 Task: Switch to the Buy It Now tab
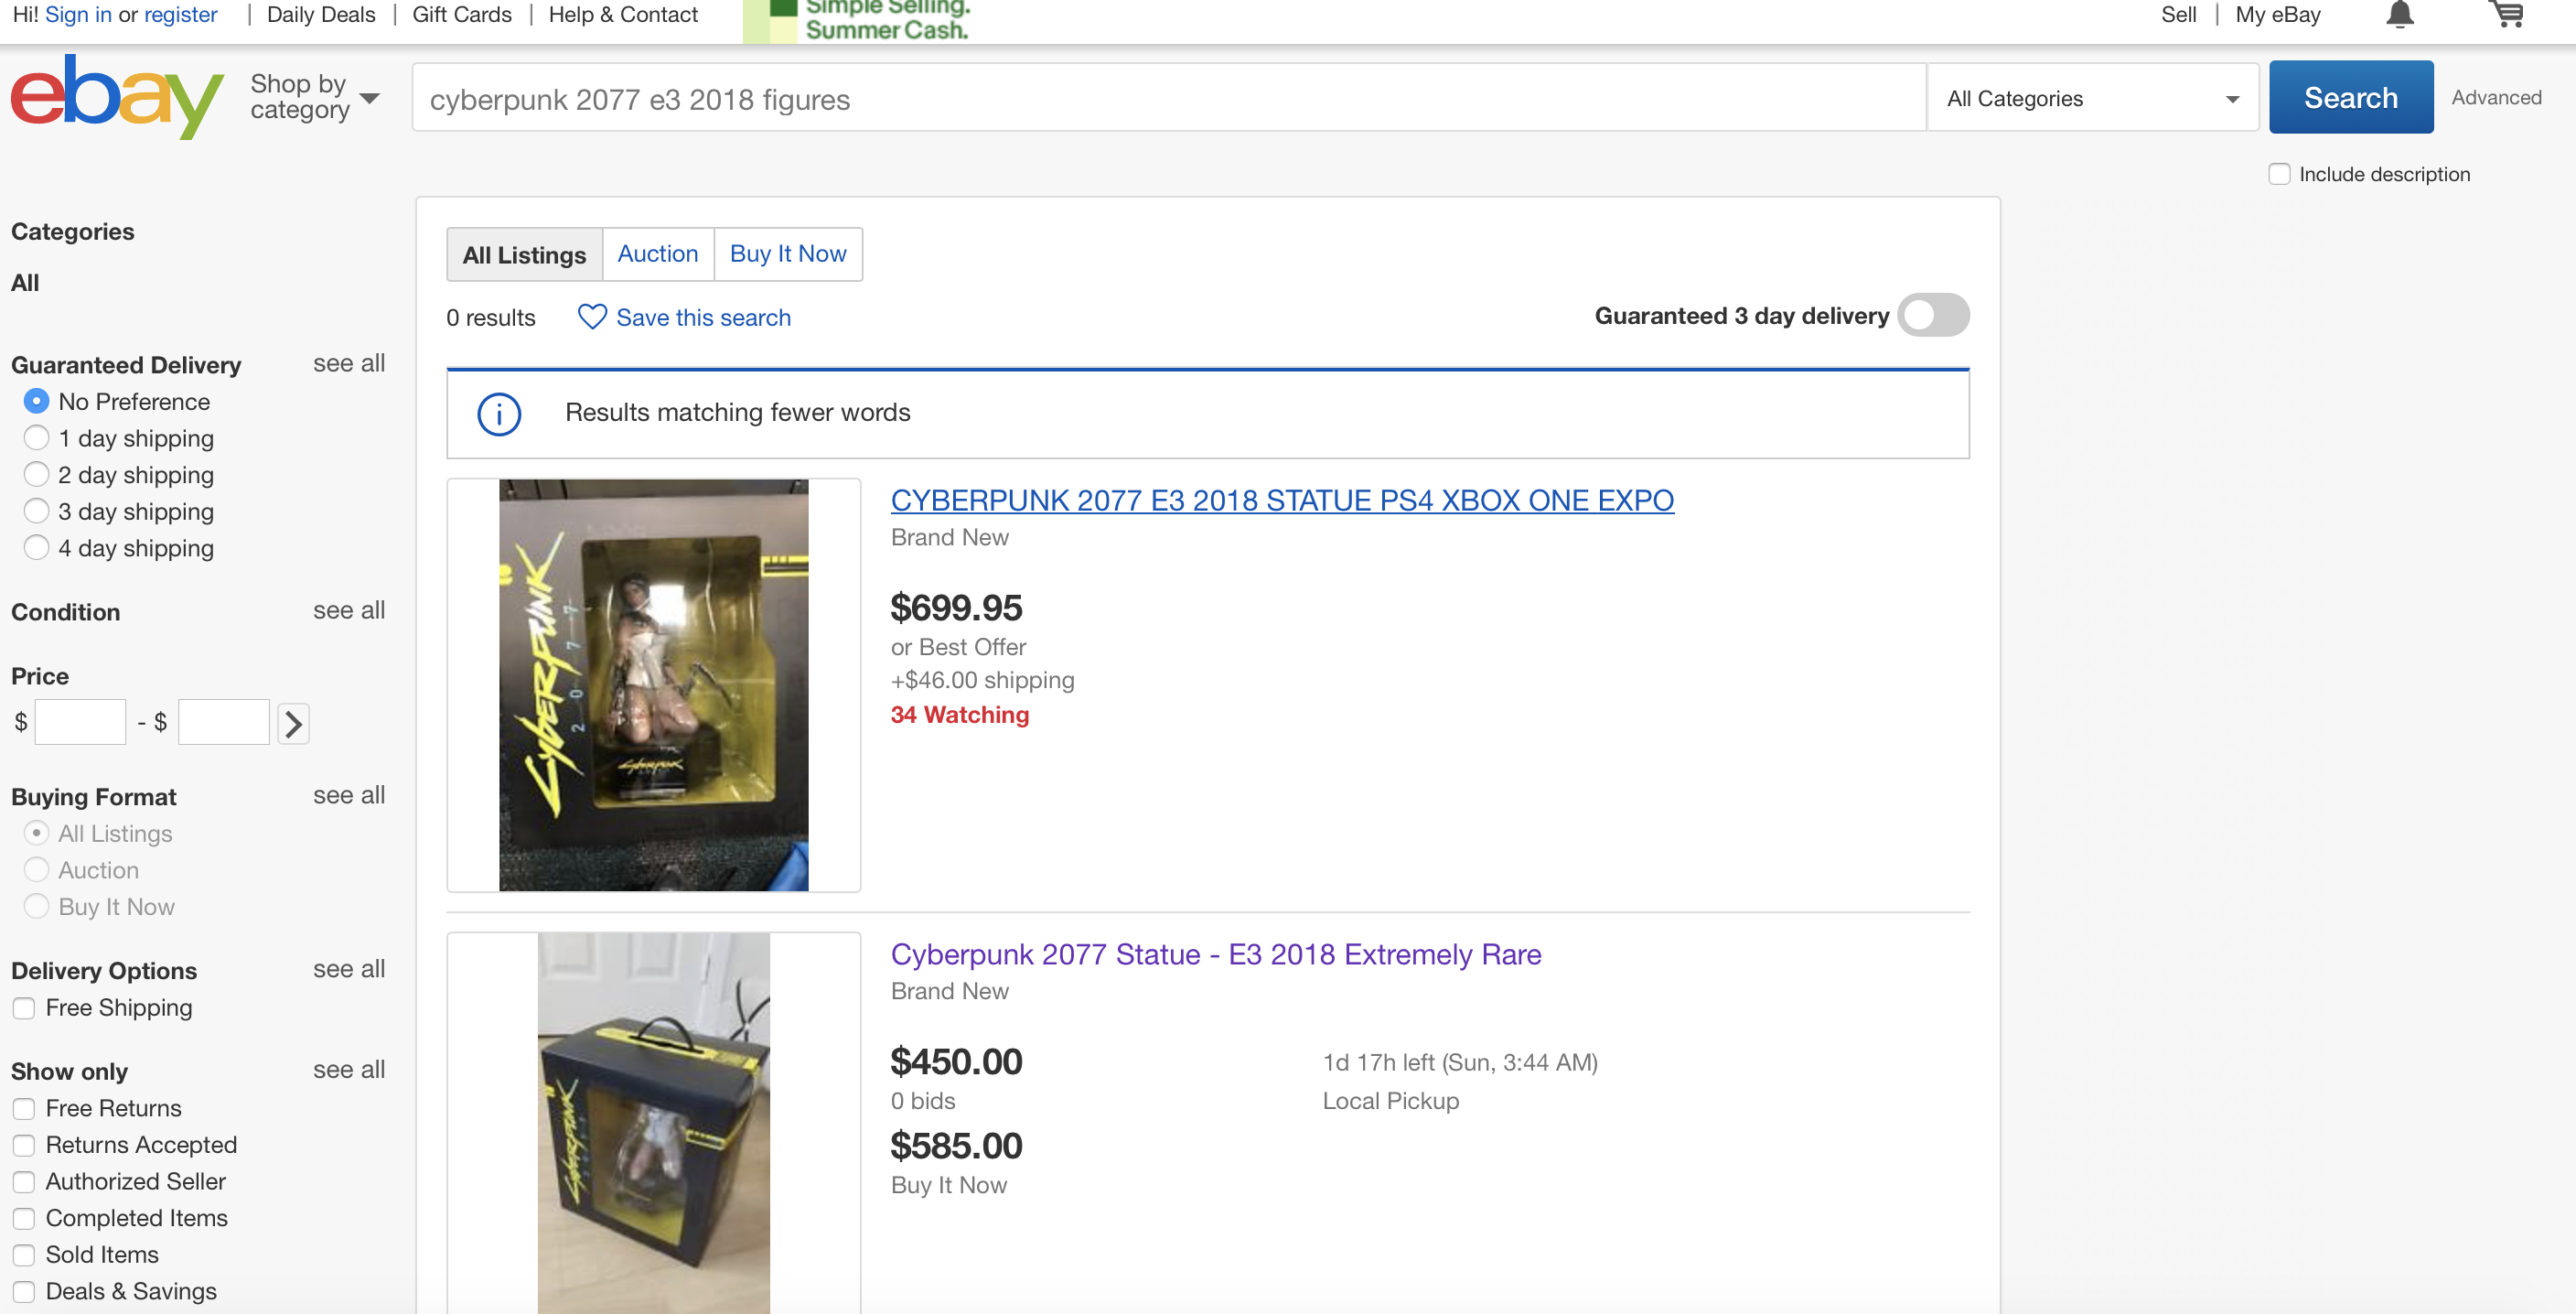[x=788, y=254]
